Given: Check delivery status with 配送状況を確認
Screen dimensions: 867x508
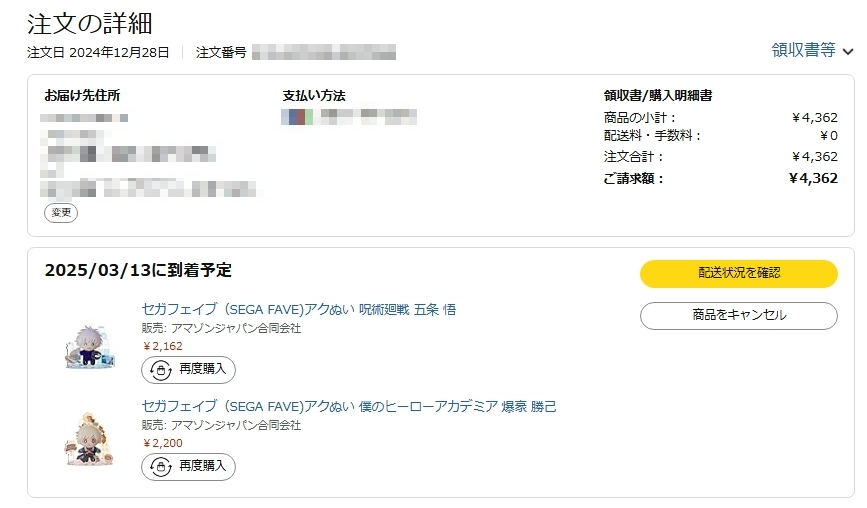Looking at the screenshot, I should tap(739, 273).
